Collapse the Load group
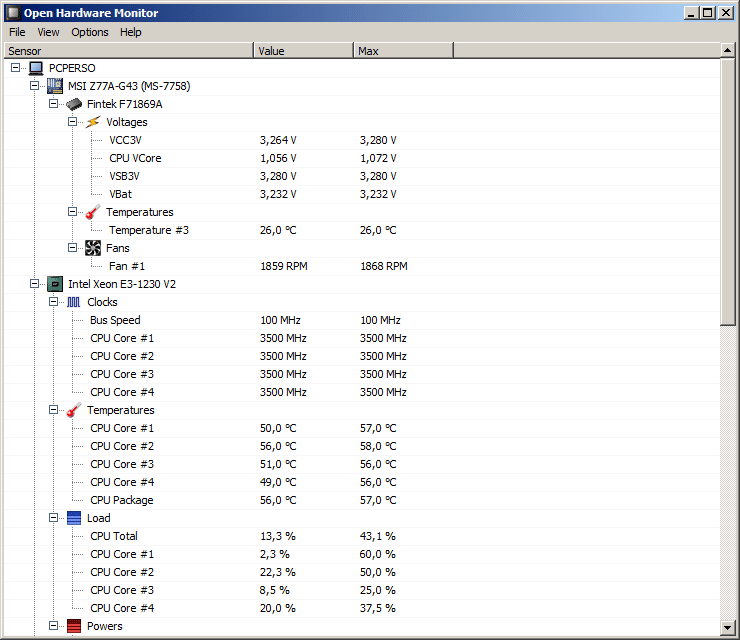 click(x=53, y=518)
